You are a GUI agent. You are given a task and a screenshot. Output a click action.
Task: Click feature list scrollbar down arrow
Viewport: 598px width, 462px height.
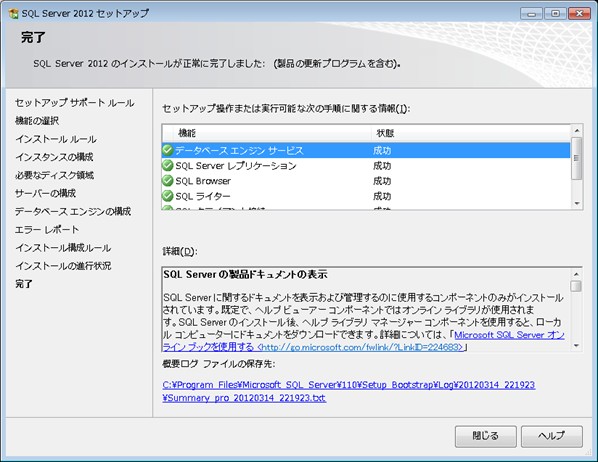[577, 203]
